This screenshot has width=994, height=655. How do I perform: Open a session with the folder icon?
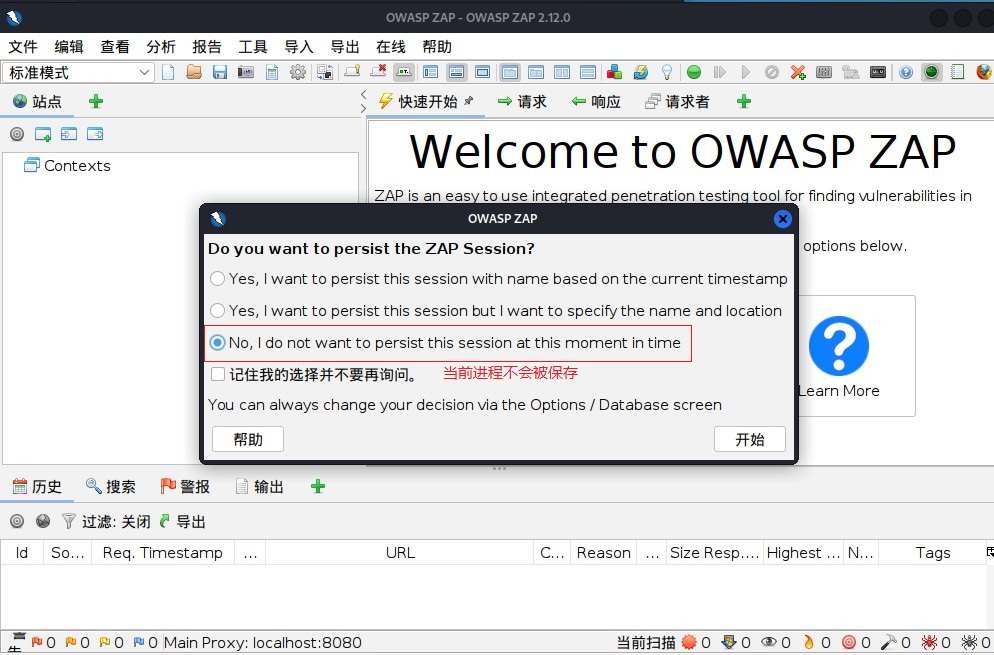[194, 72]
